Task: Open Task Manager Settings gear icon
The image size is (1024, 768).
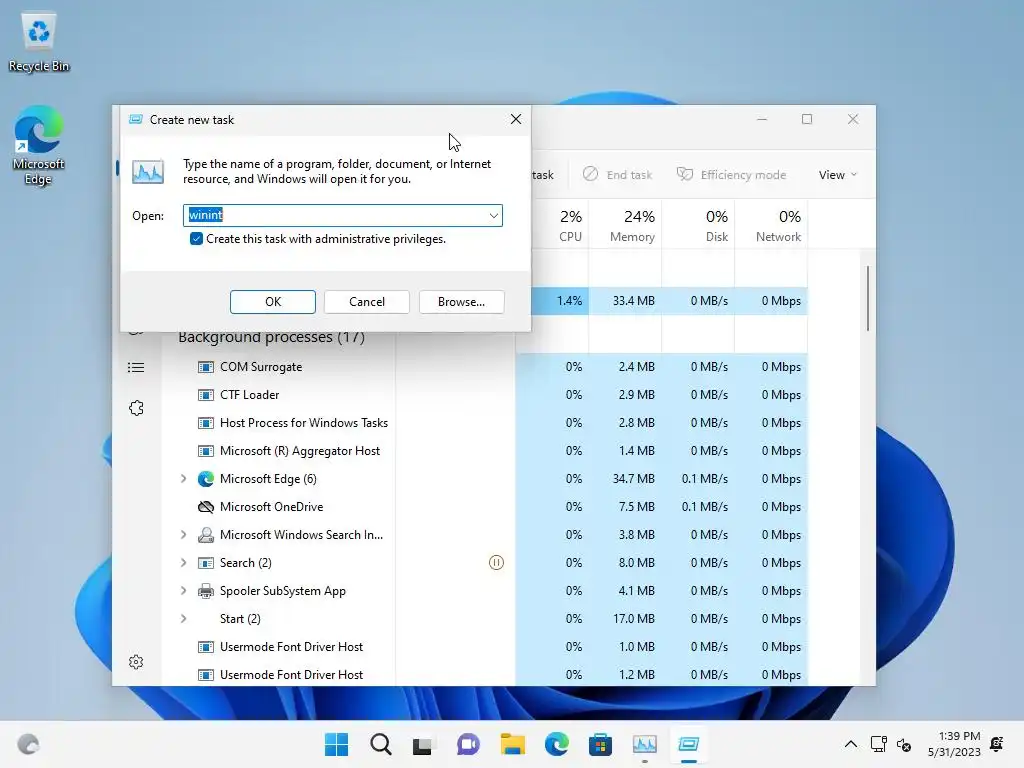Action: coord(136,662)
